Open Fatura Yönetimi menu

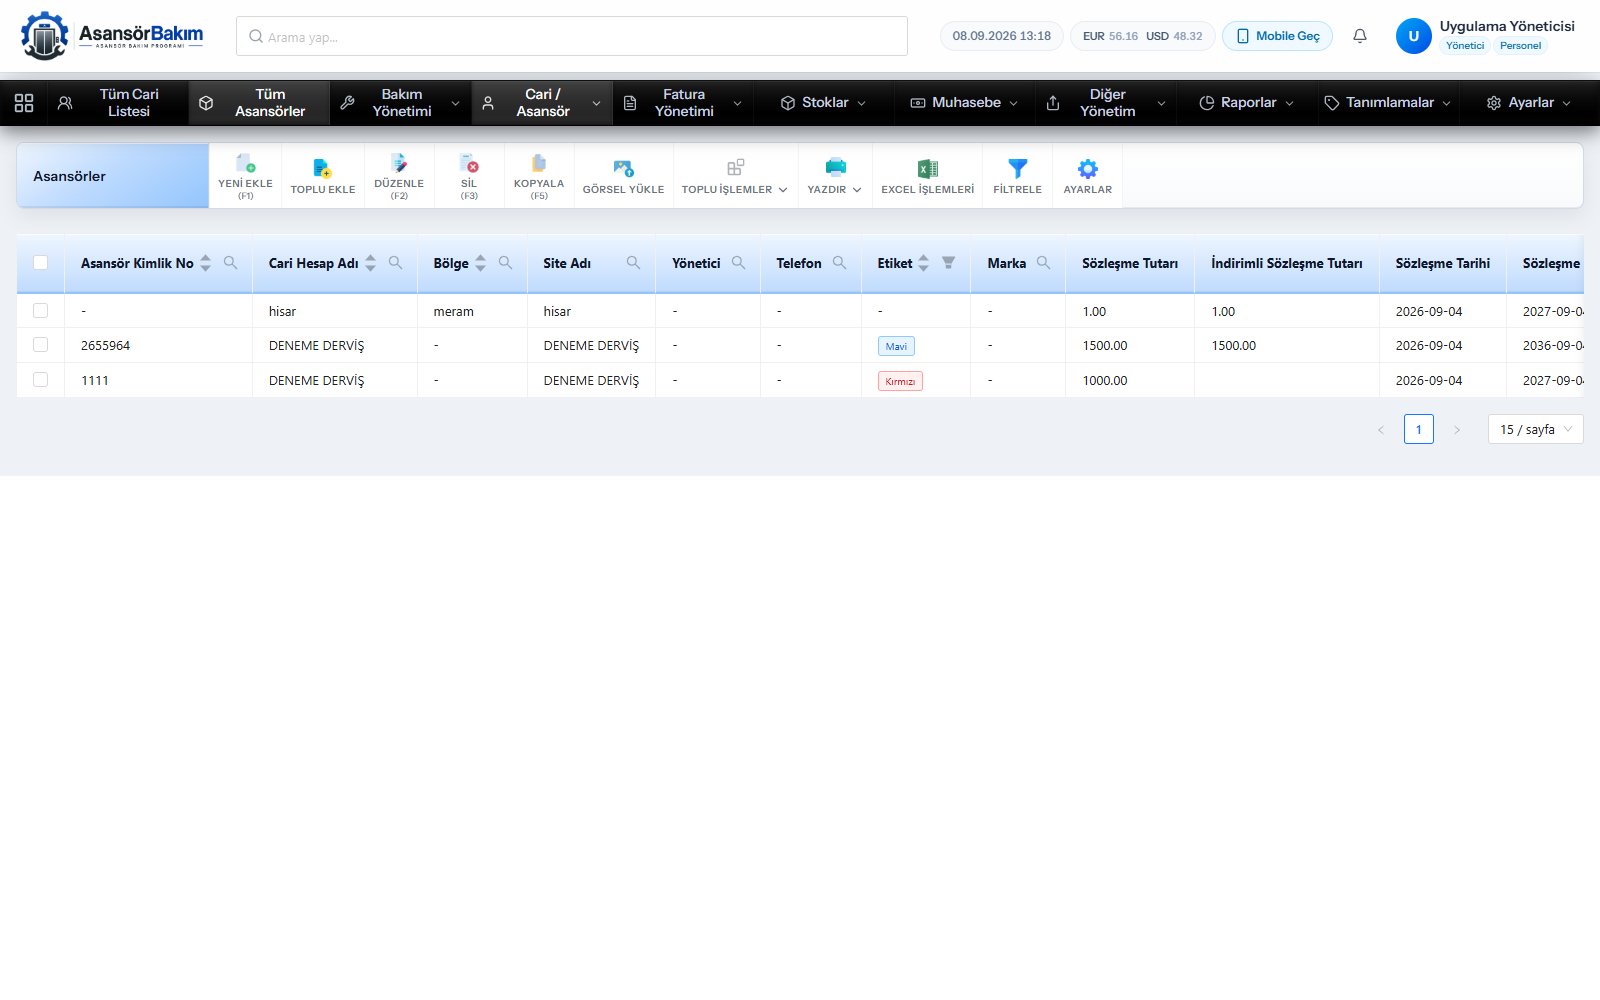pyautogui.click(x=683, y=103)
